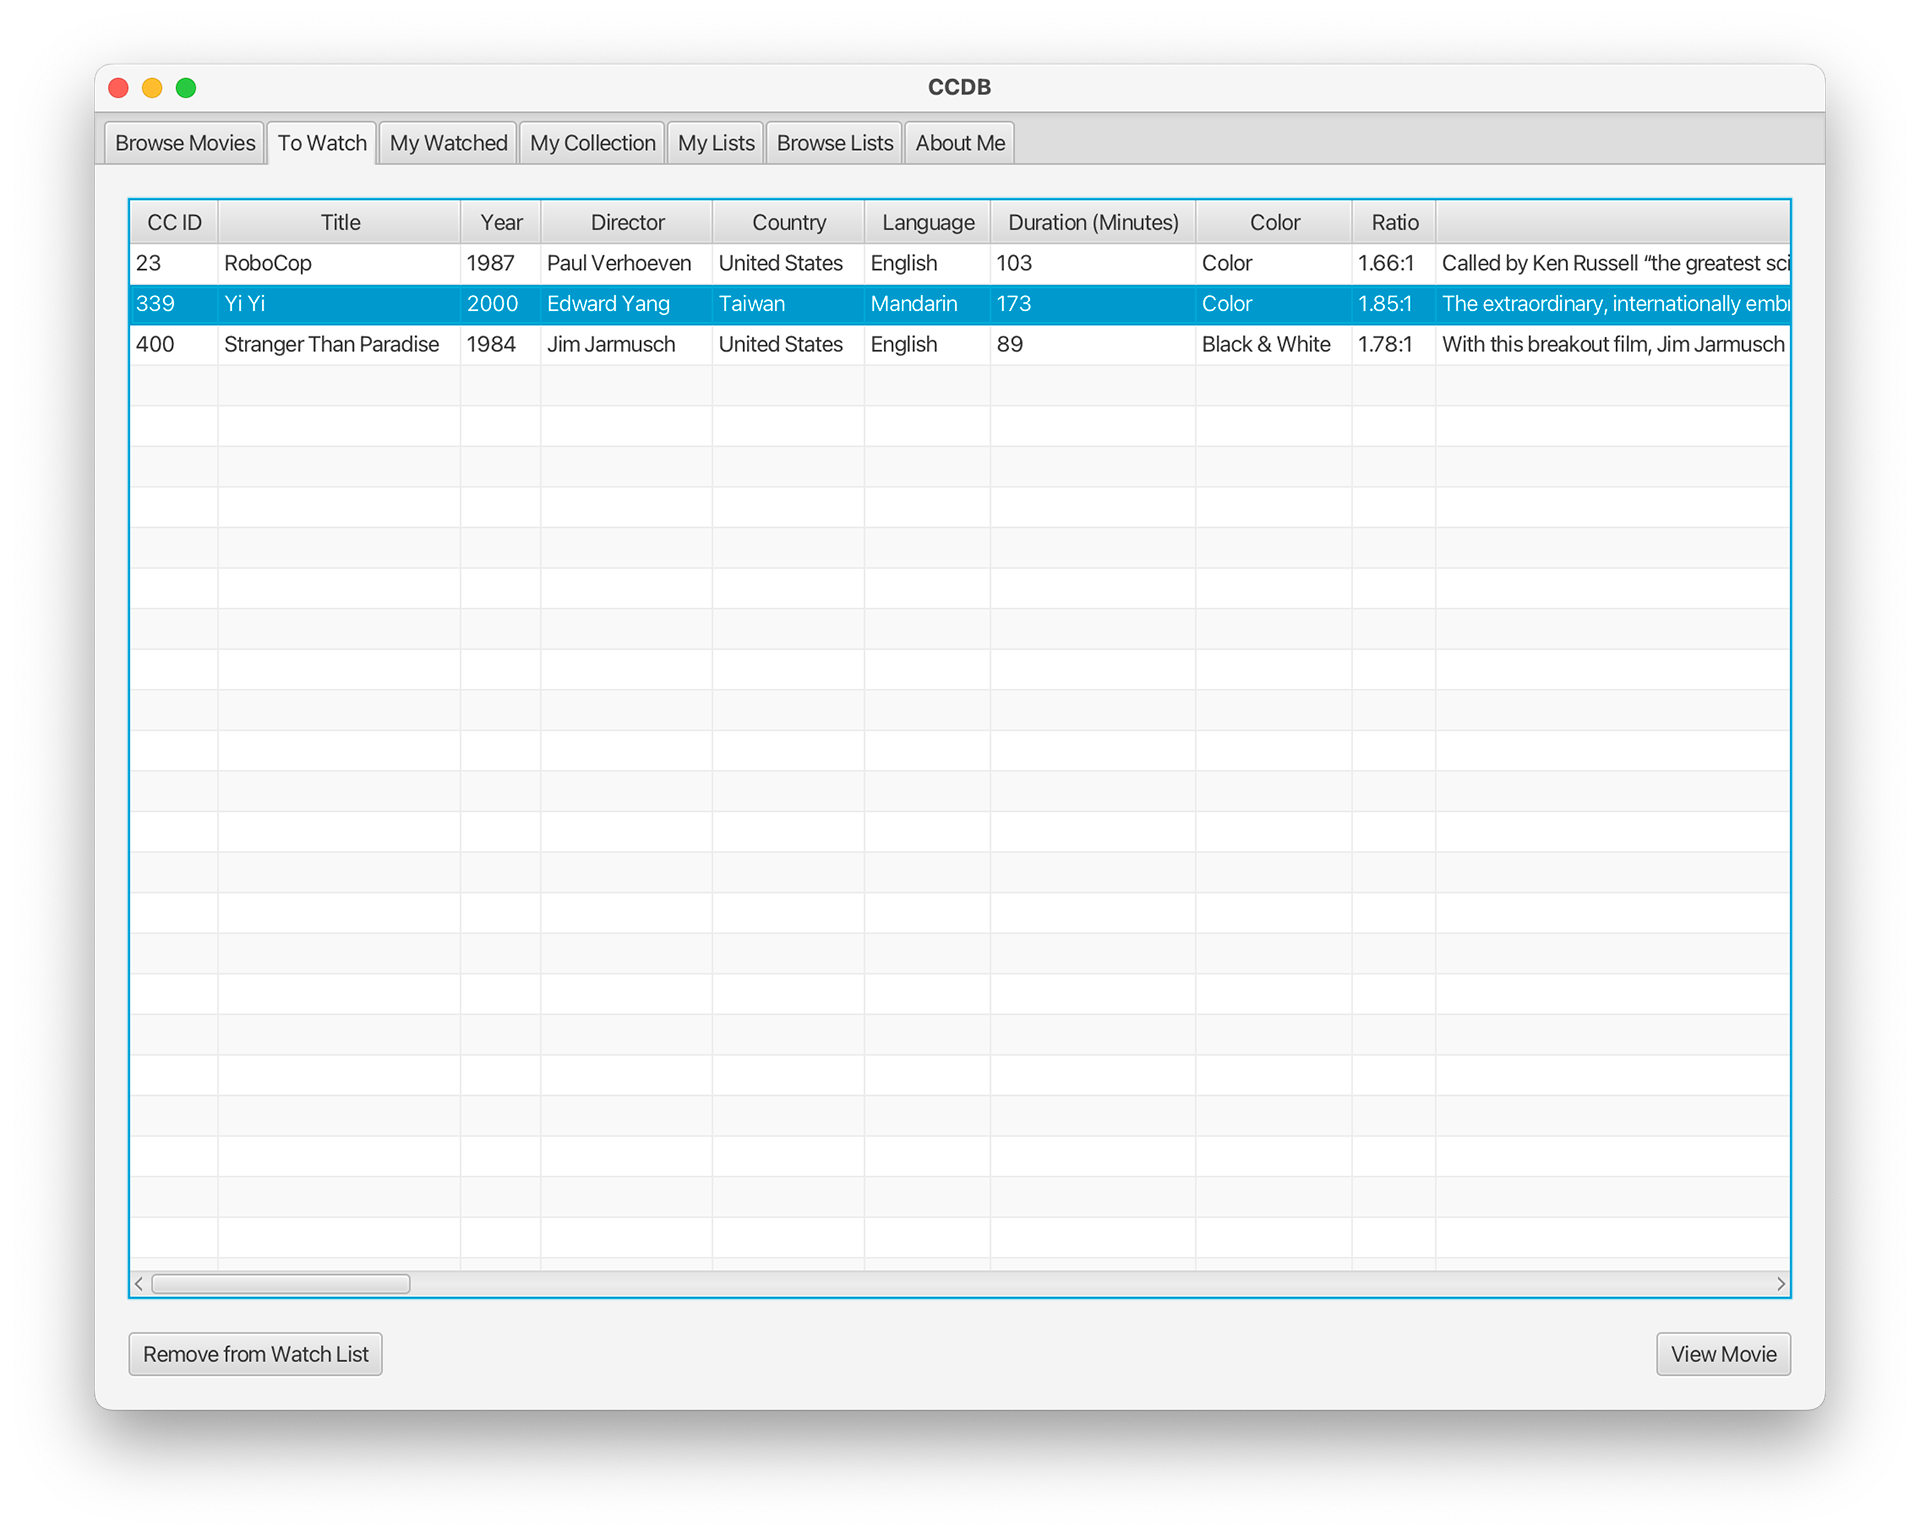
Task: Click the Black & White color cell
Action: point(1274,344)
